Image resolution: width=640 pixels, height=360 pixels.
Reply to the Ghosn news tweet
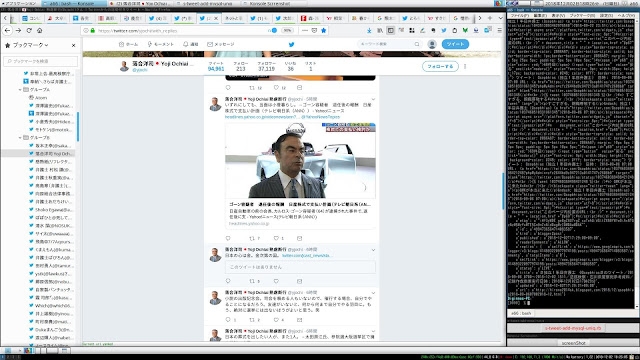point(228,238)
